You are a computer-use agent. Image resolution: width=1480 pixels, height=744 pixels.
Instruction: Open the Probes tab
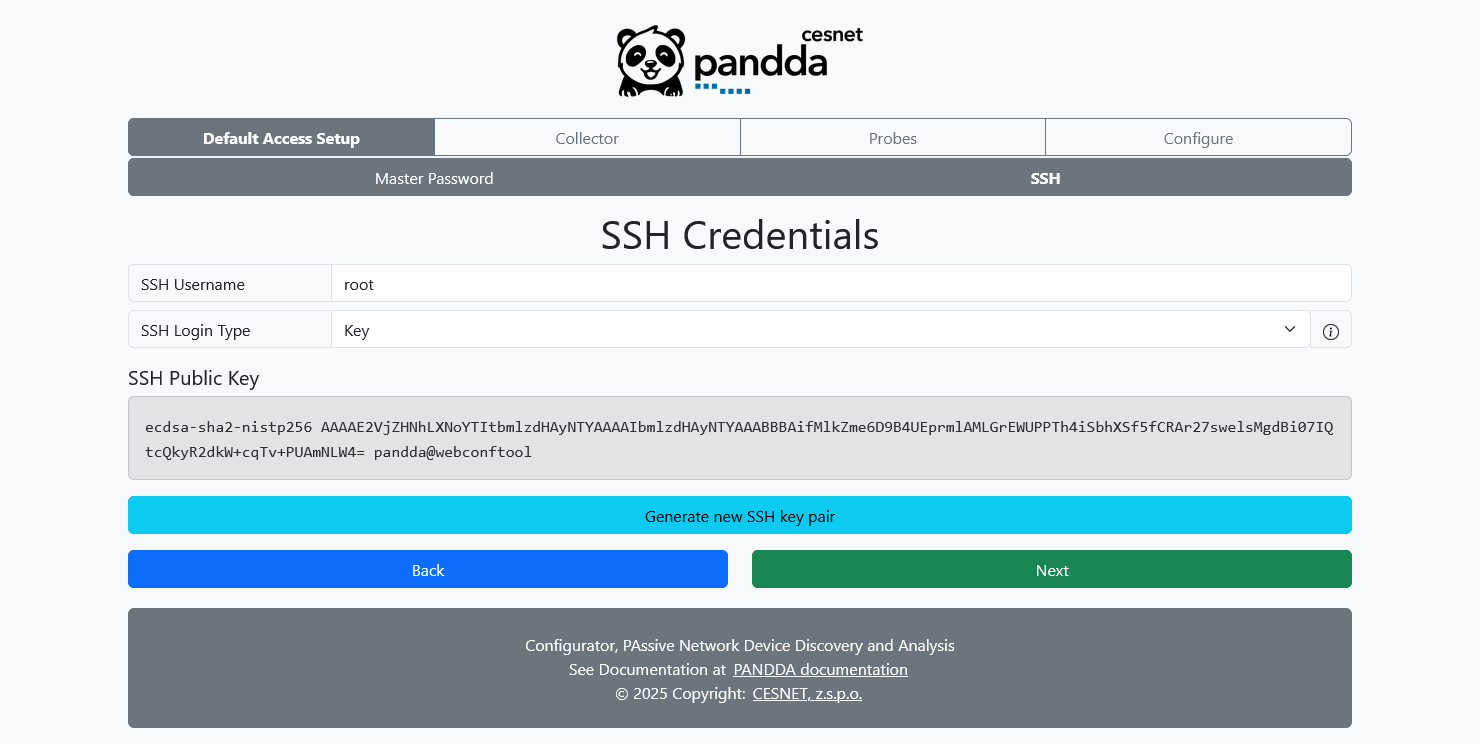(892, 138)
